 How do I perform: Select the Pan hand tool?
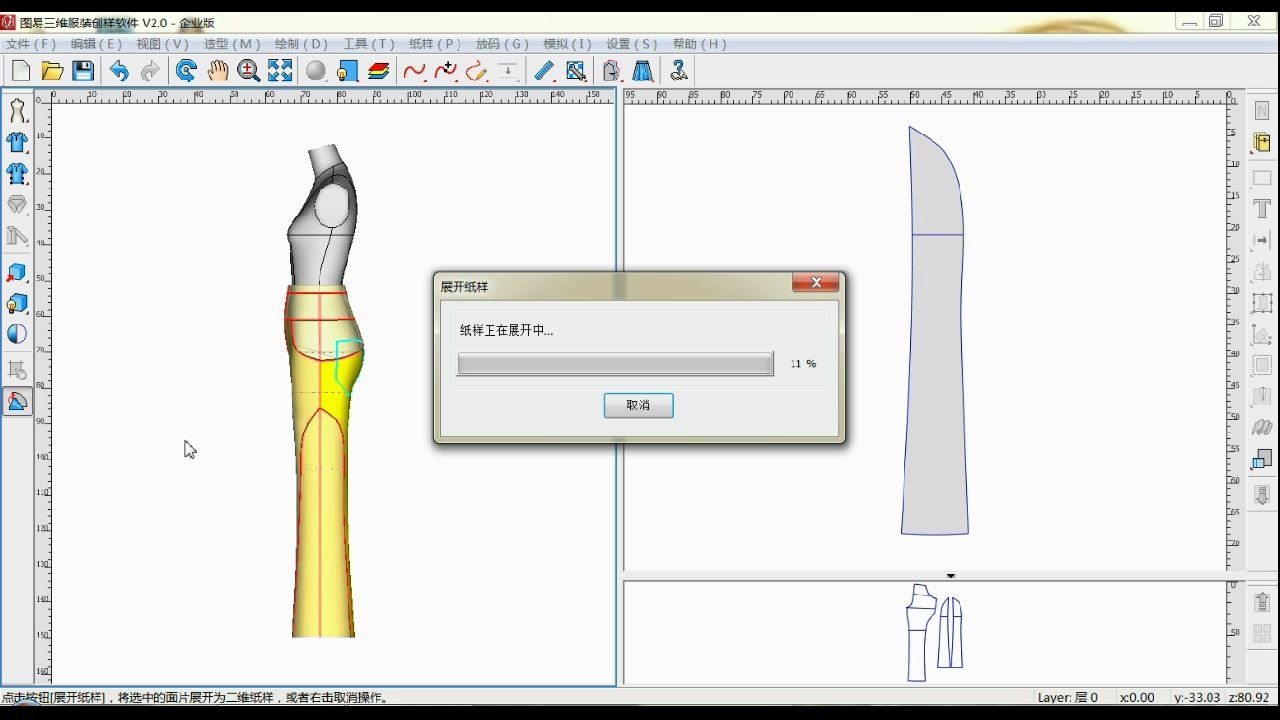point(217,70)
